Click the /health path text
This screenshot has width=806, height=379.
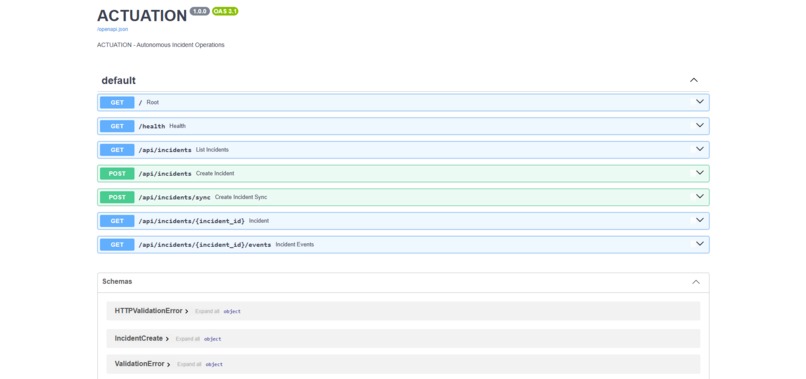pyautogui.click(x=152, y=126)
